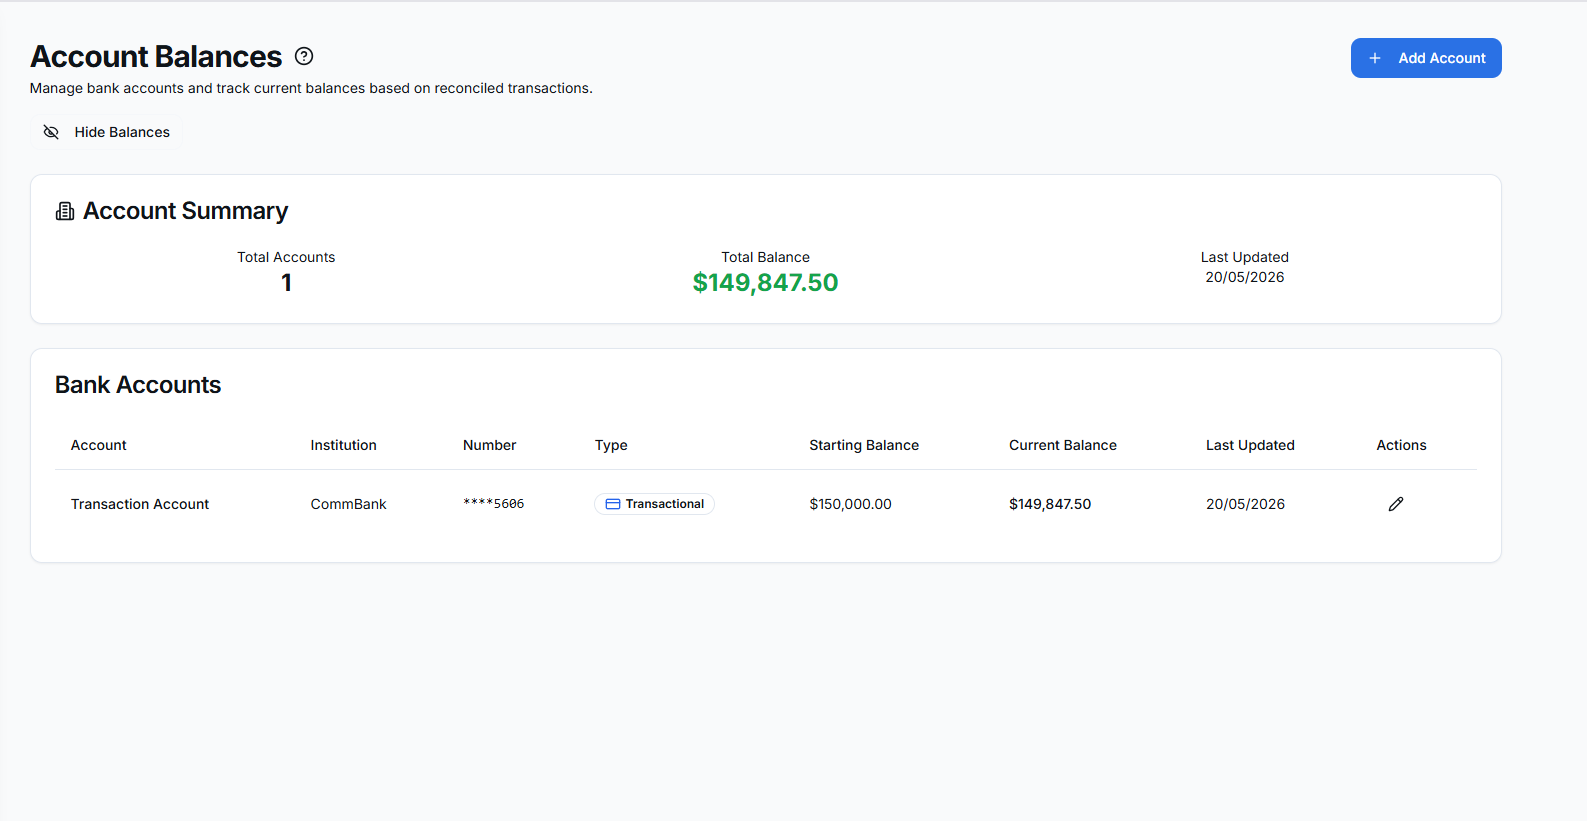
Task: Click the Account Balances page title
Action: [x=156, y=57]
